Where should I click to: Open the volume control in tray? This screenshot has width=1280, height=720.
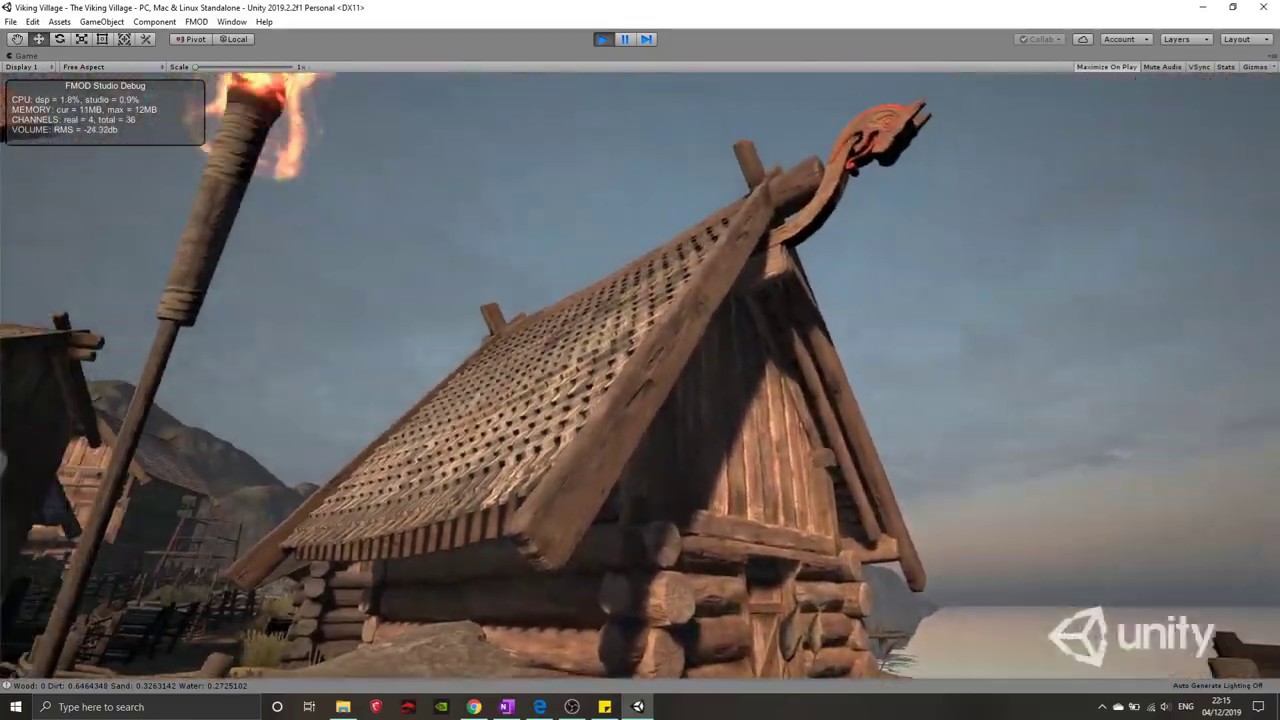[1165, 707]
